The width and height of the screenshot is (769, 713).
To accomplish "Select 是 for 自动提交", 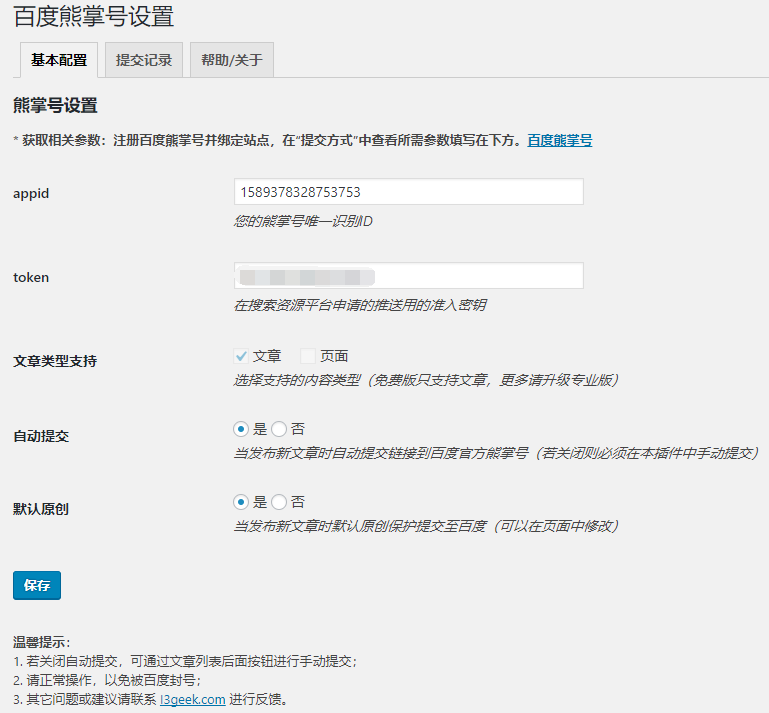I will click(x=241, y=430).
